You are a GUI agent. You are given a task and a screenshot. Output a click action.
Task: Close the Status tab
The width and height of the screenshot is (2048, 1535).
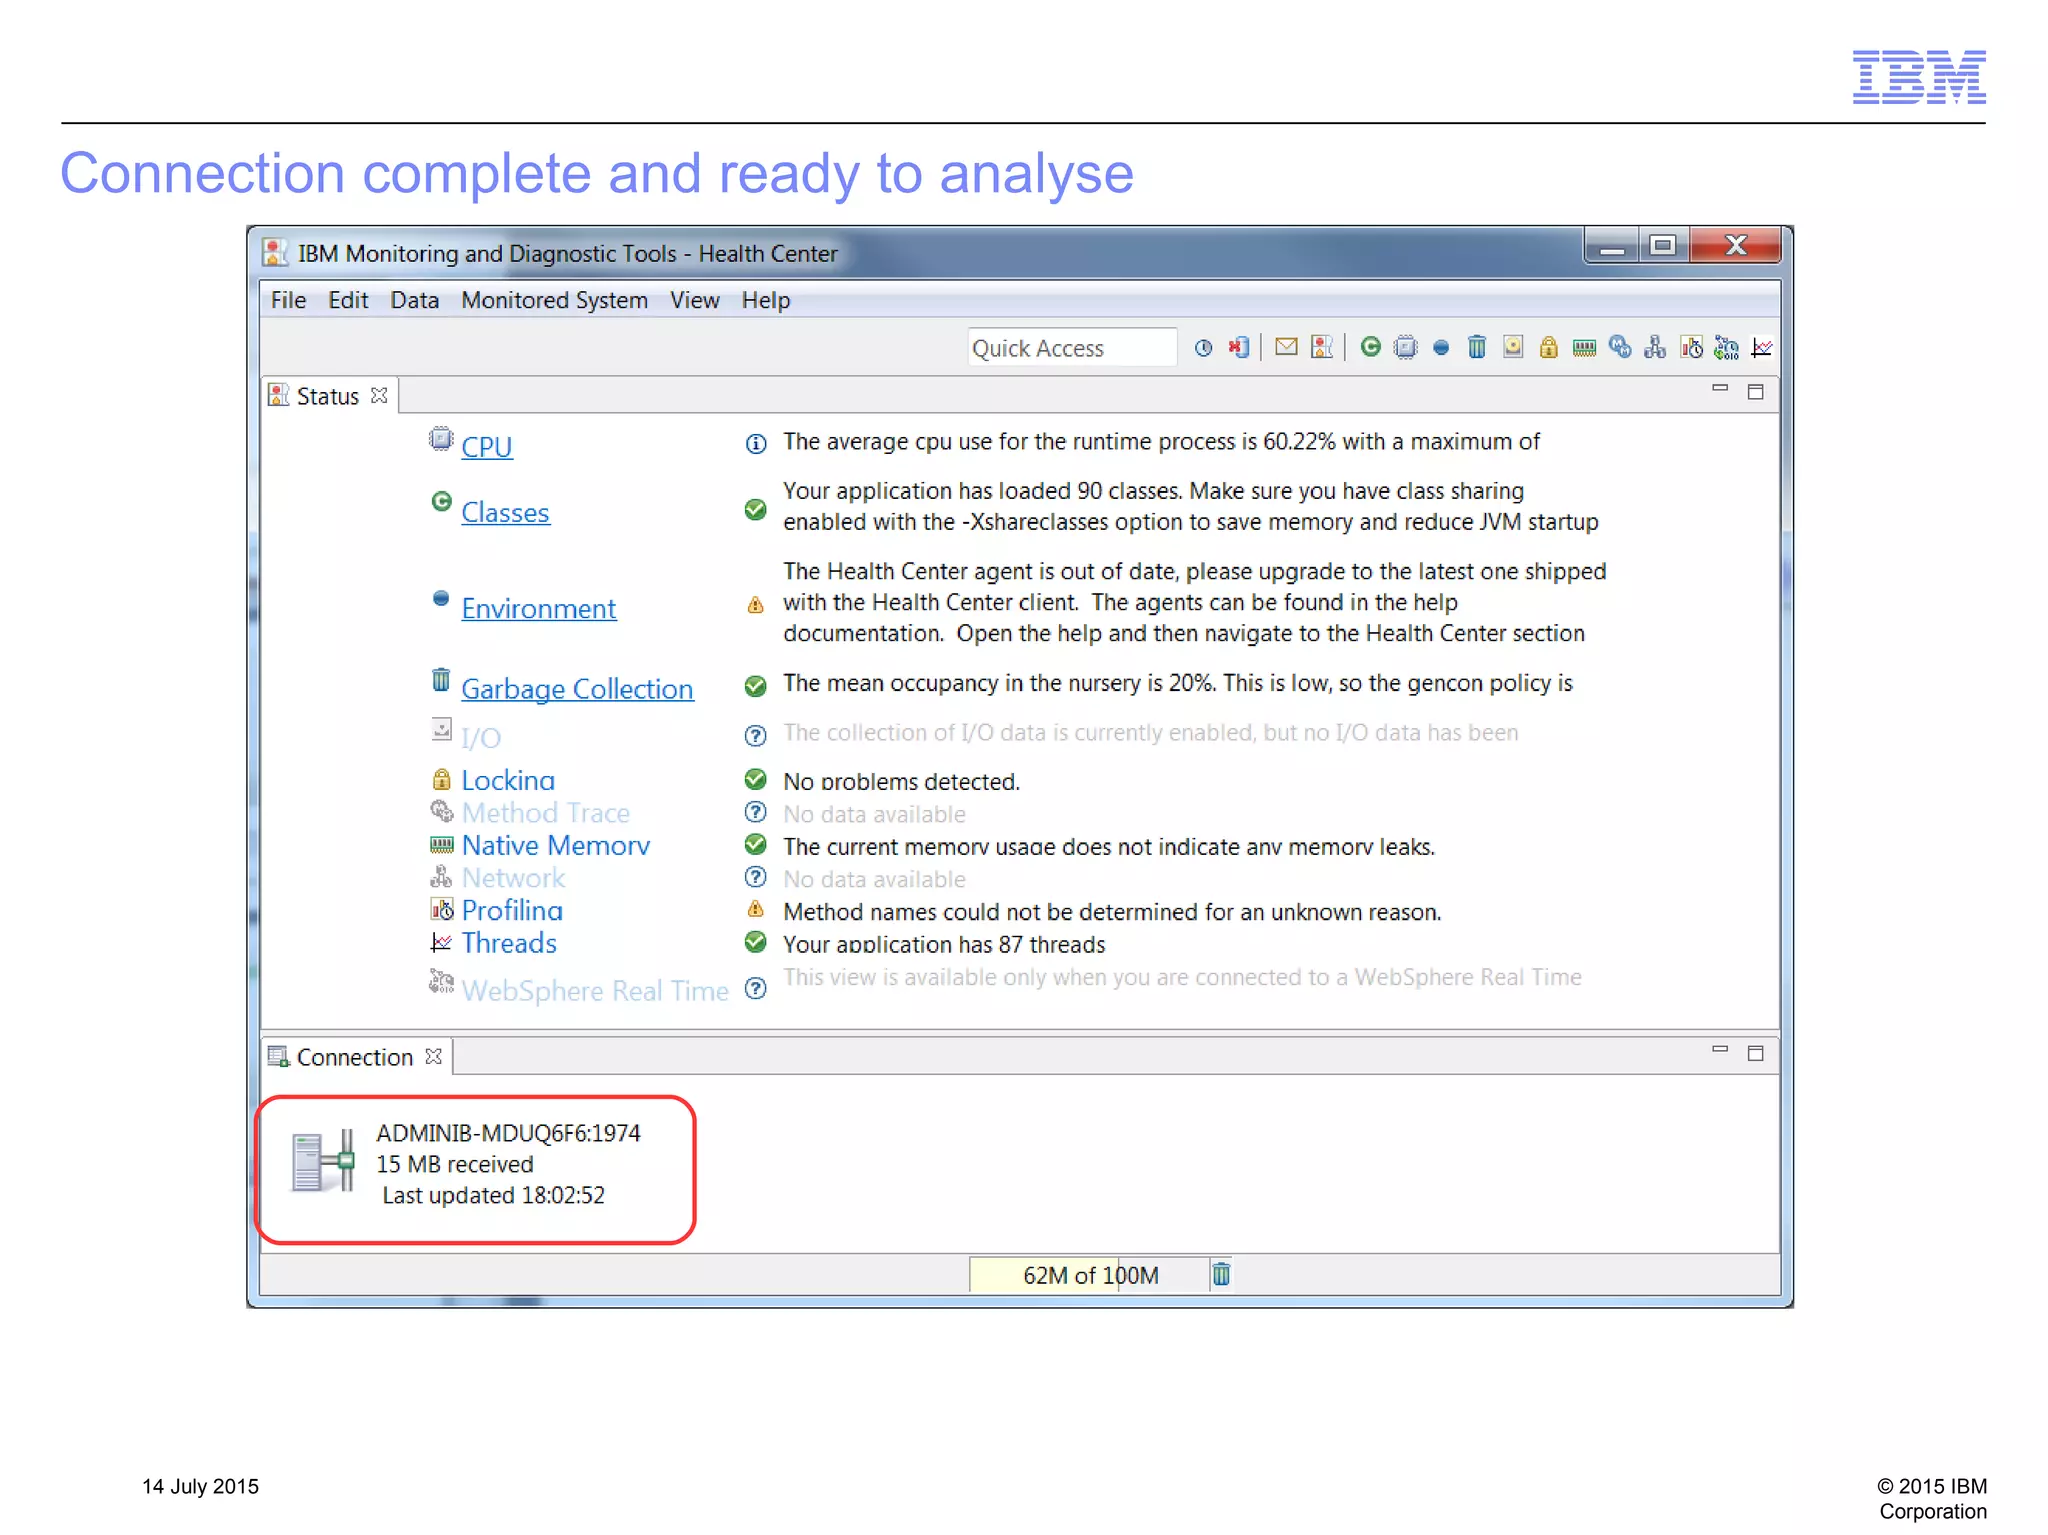[379, 395]
